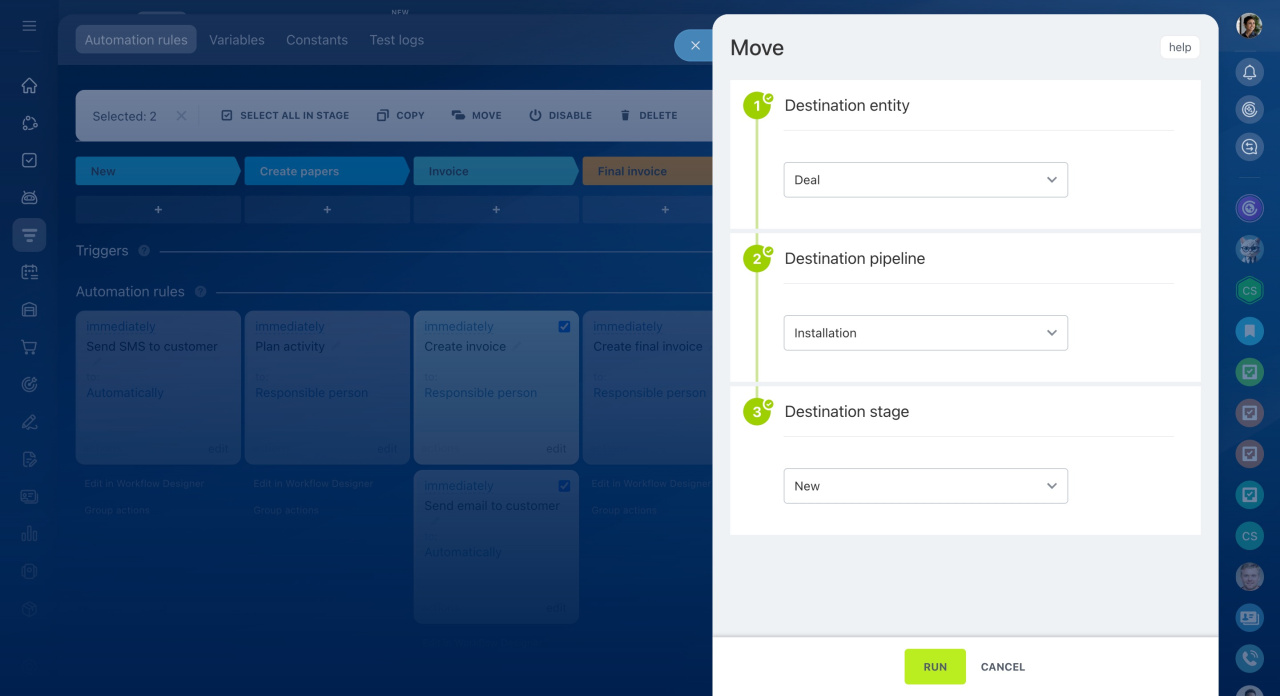Open the shopping cart icon in sidebar
The image size is (1280, 696).
click(29, 347)
